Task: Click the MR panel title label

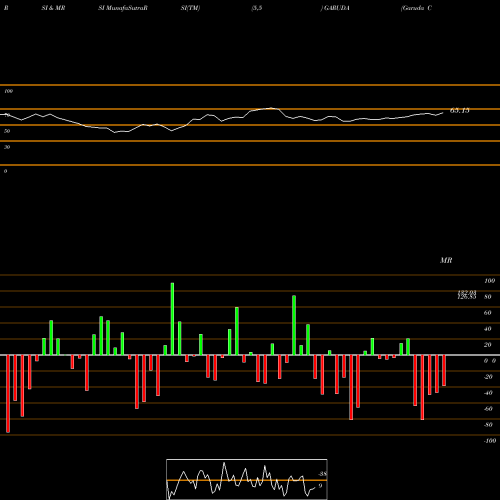Action: [x=446, y=260]
